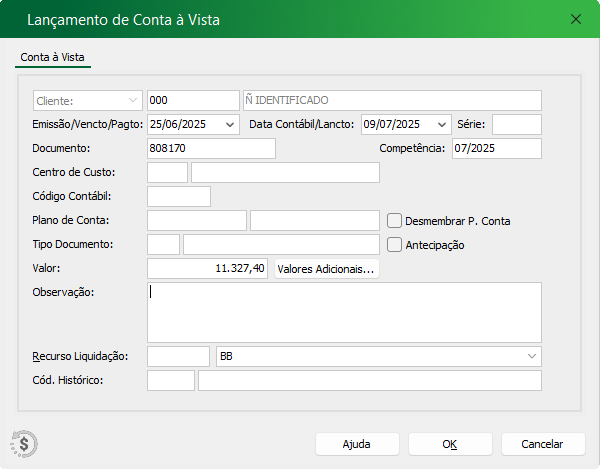Click the Cancelar button
The image size is (600, 469).
pos(543,444)
